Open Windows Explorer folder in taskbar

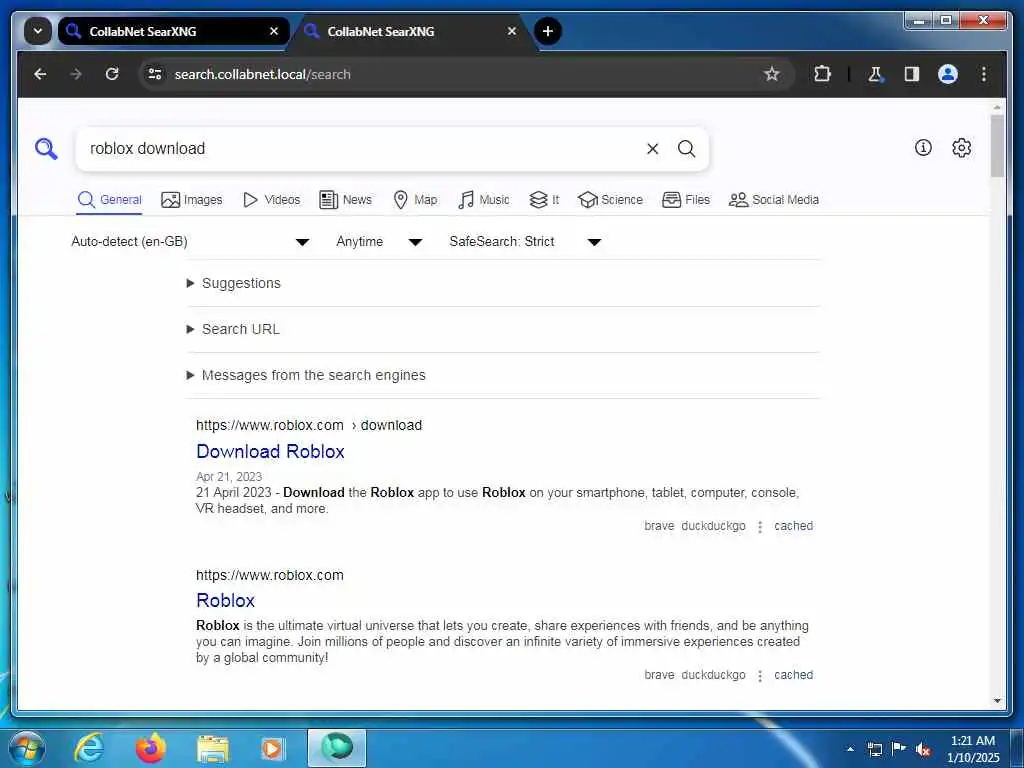[x=213, y=750]
